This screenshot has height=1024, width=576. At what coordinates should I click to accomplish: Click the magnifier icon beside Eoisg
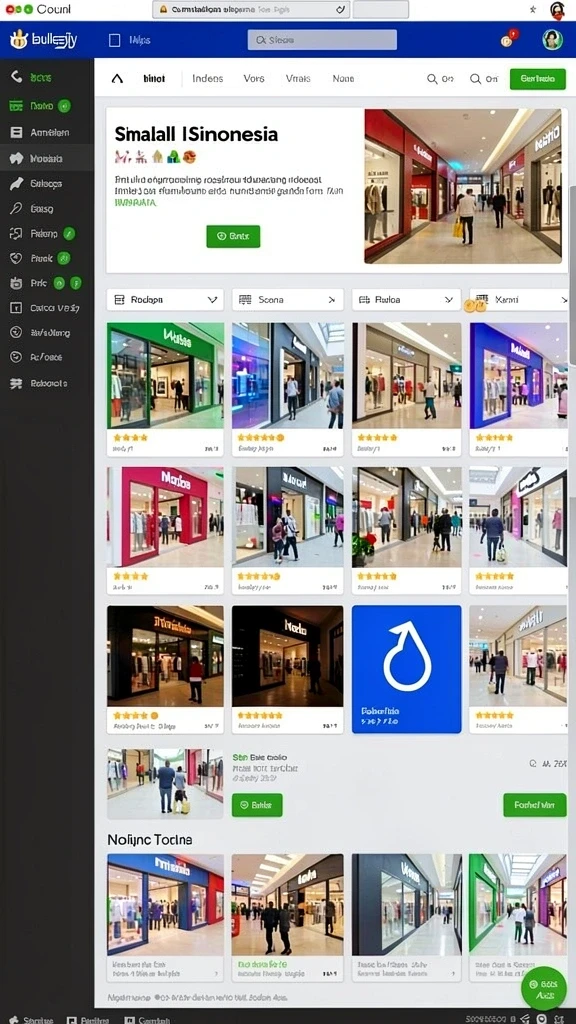click(16, 209)
